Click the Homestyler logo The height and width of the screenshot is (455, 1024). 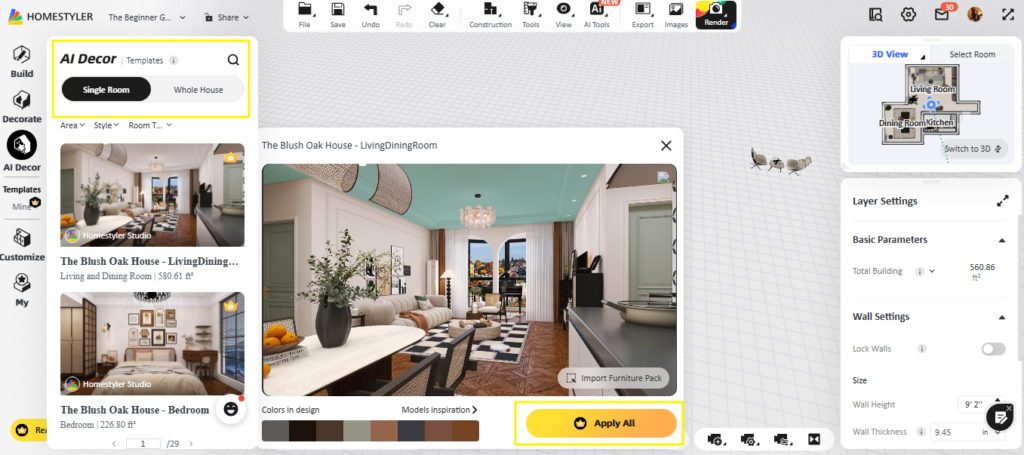click(x=50, y=17)
